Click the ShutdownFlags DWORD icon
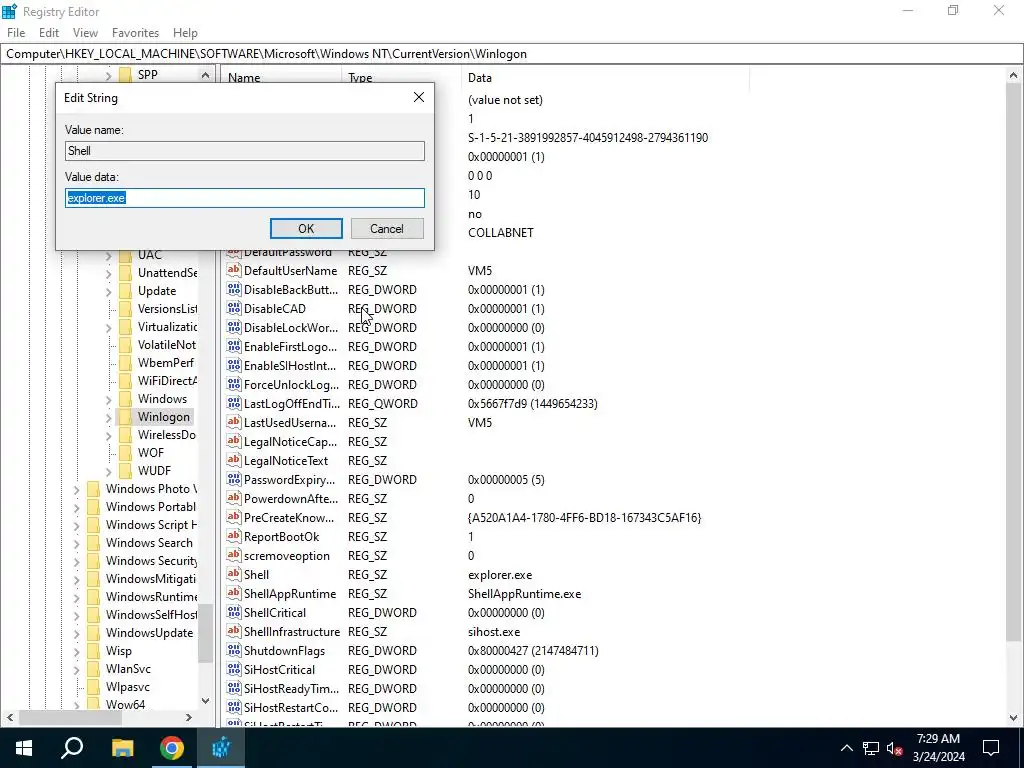1024x768 pixels. pyautogui.click(x=234, y=650)
